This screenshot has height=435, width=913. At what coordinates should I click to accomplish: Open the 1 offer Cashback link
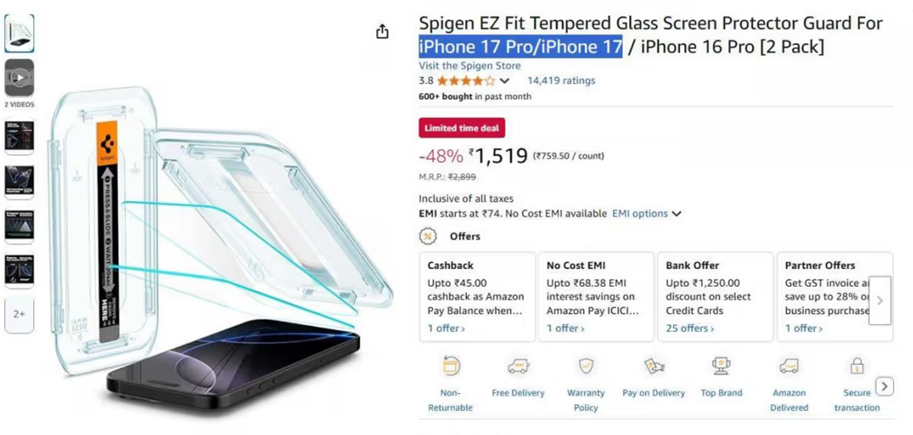click(446, 328)
